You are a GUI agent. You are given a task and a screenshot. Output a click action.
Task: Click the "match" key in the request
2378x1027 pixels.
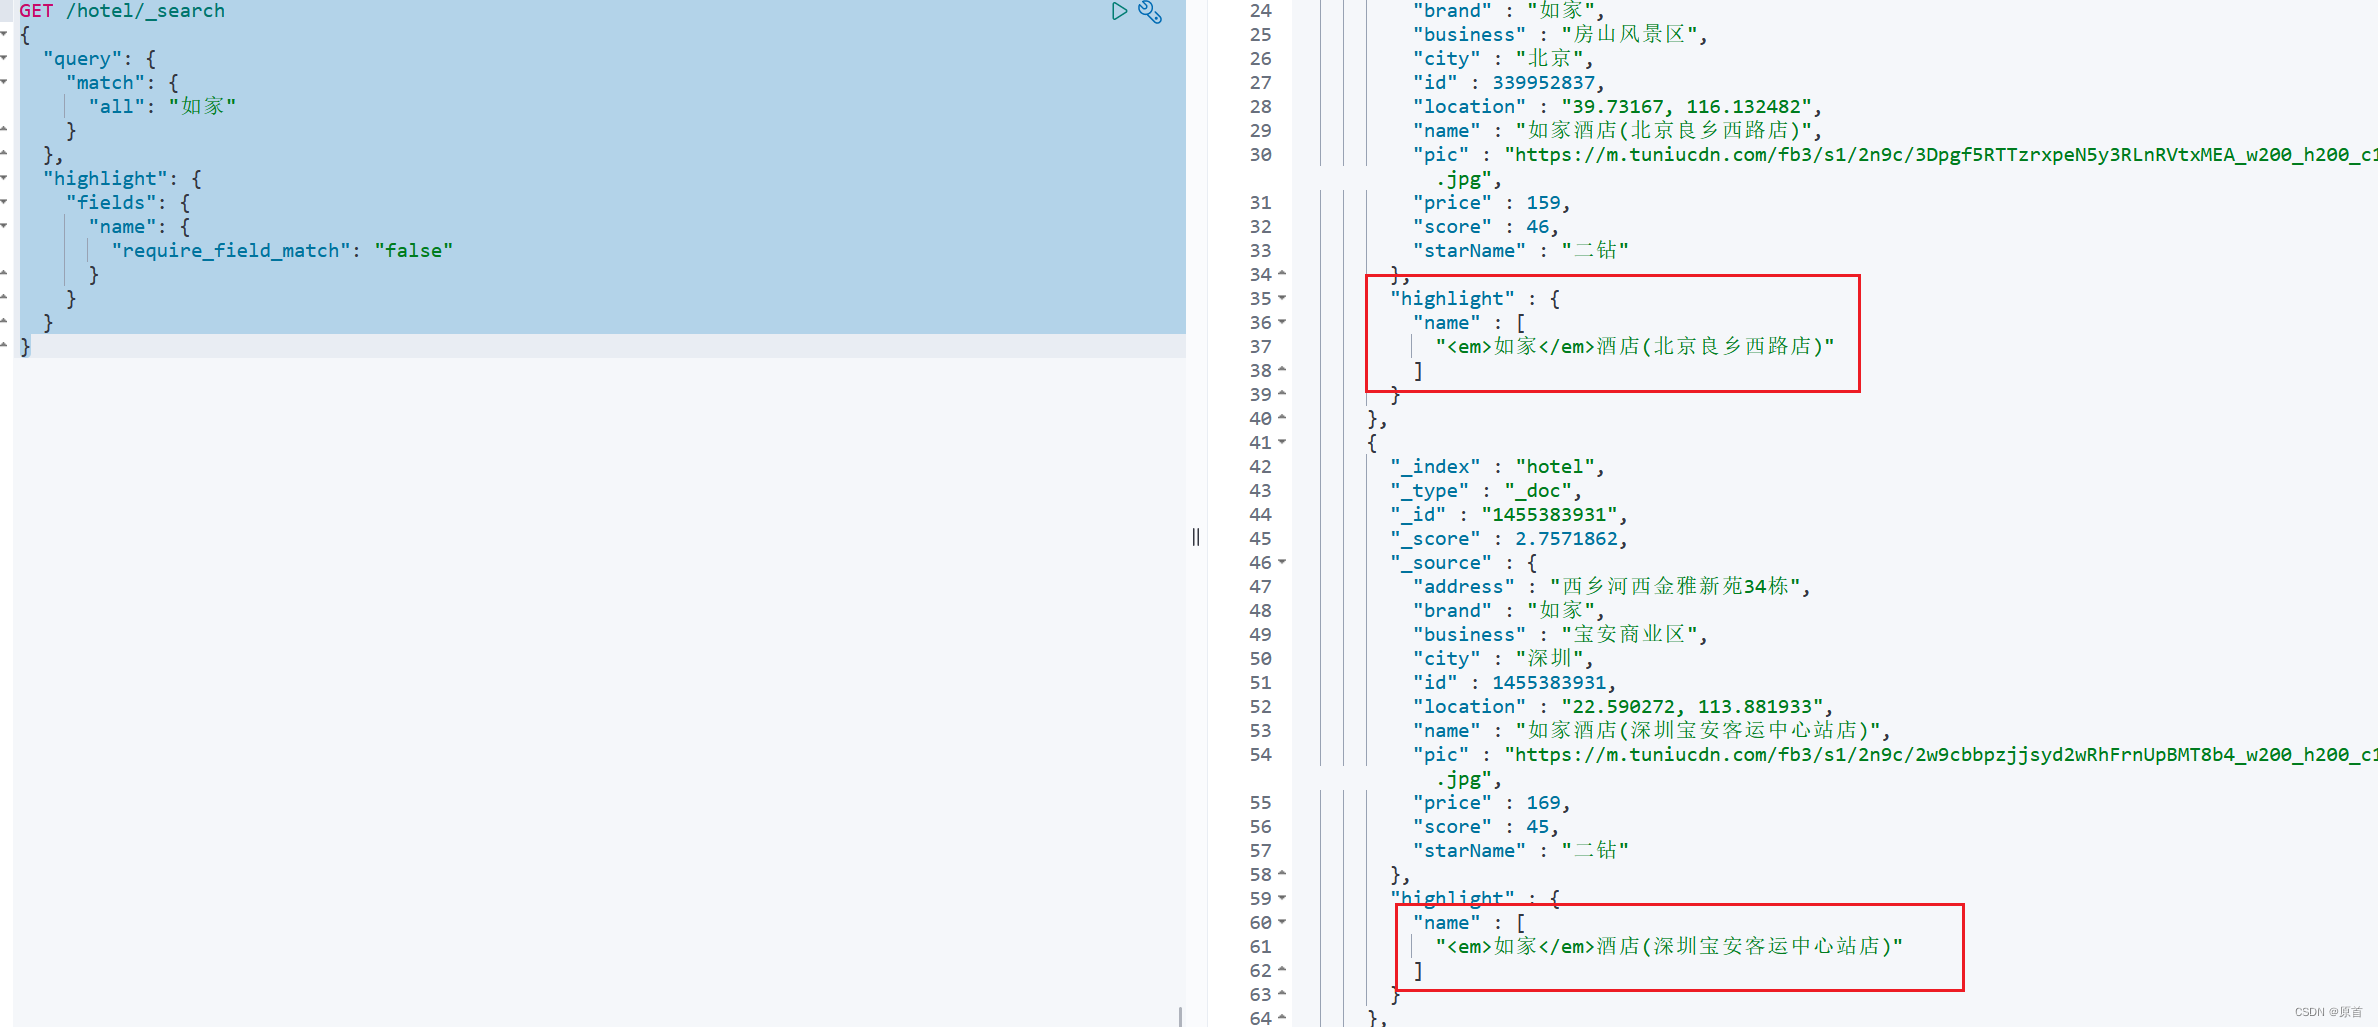[105, 83]
